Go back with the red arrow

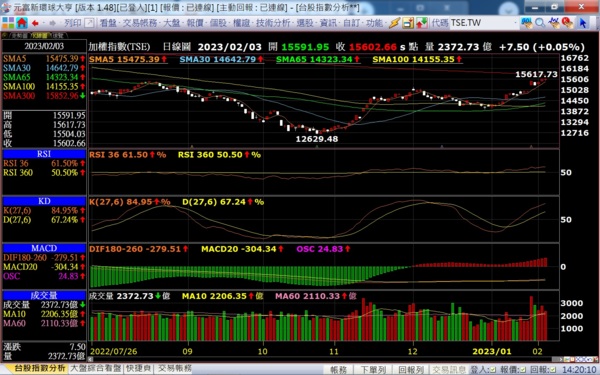(x=35, y=23)
